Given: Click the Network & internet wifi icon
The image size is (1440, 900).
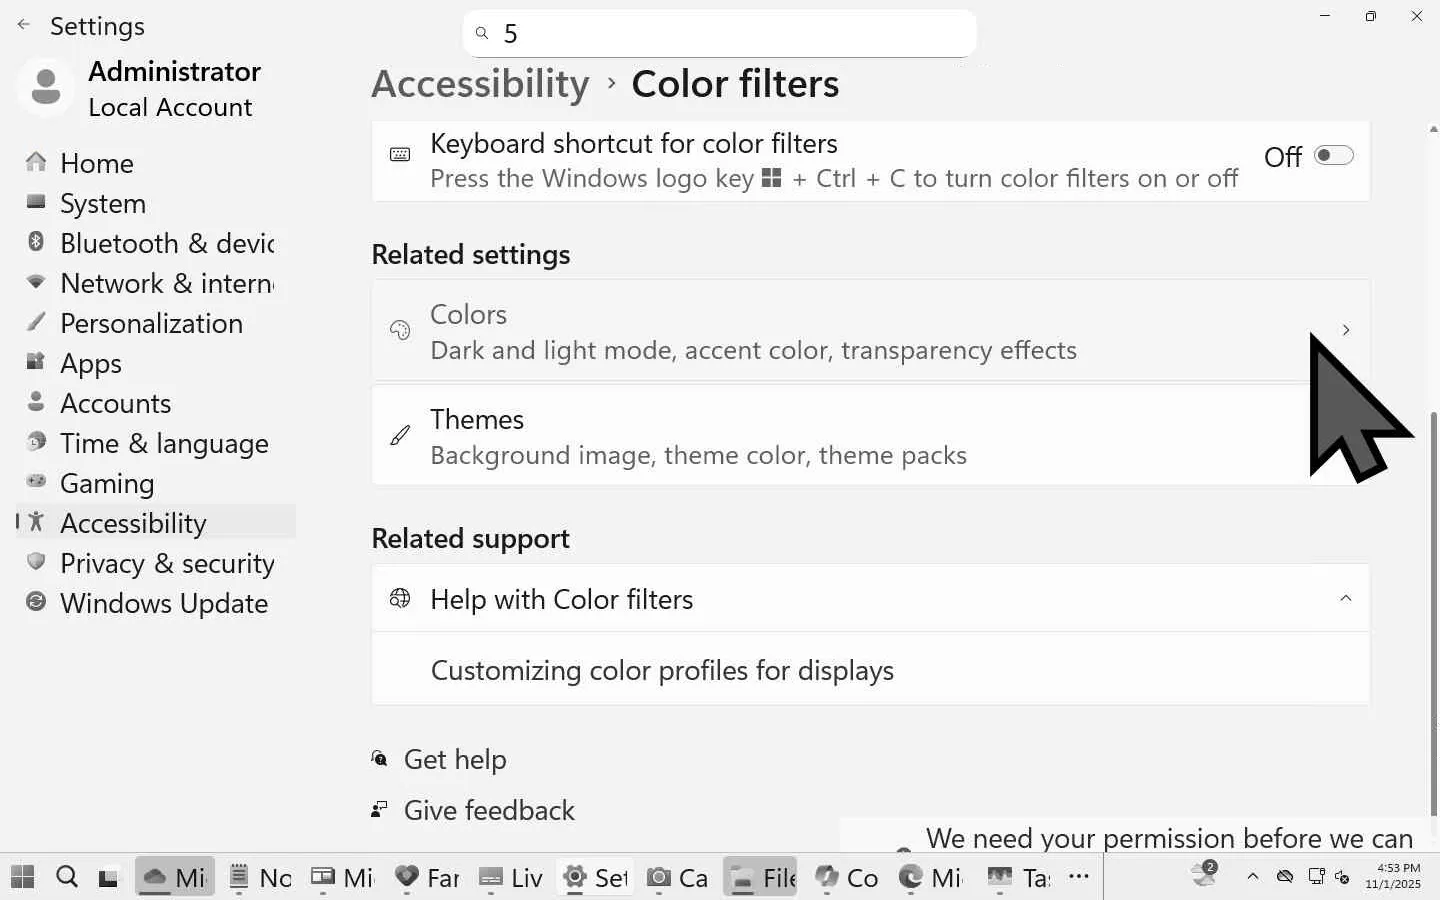Looking at the screenshot, I should pyautogui.click(x=36, y=282).
